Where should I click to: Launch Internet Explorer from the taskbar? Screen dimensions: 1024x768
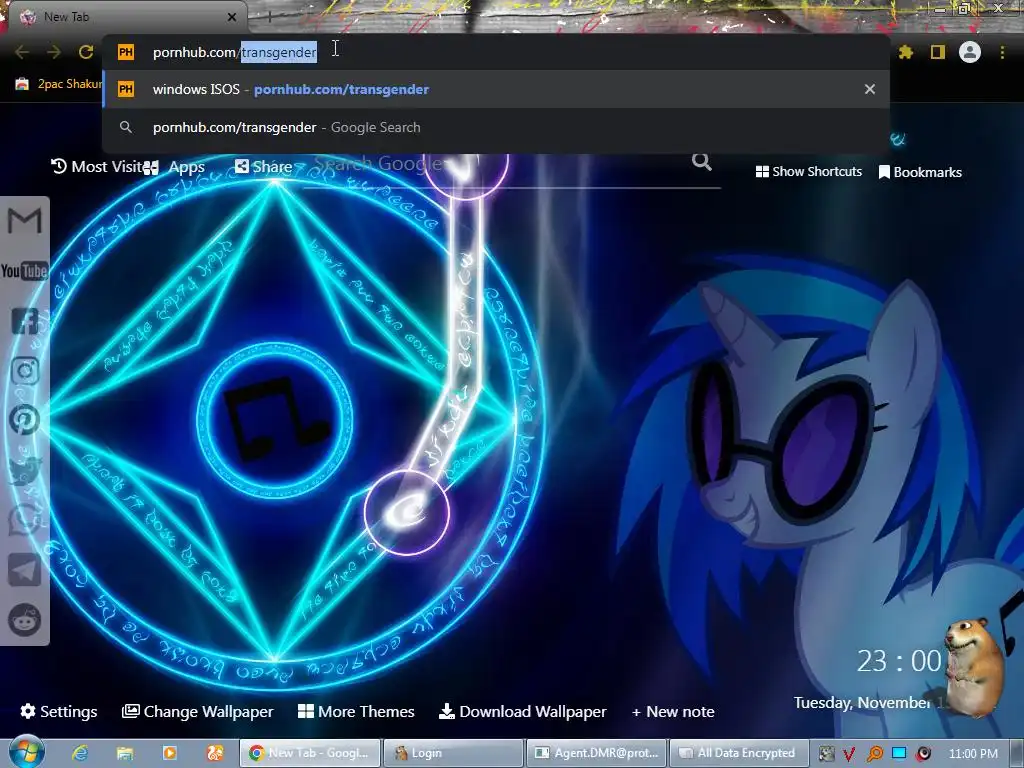point(80,753)
